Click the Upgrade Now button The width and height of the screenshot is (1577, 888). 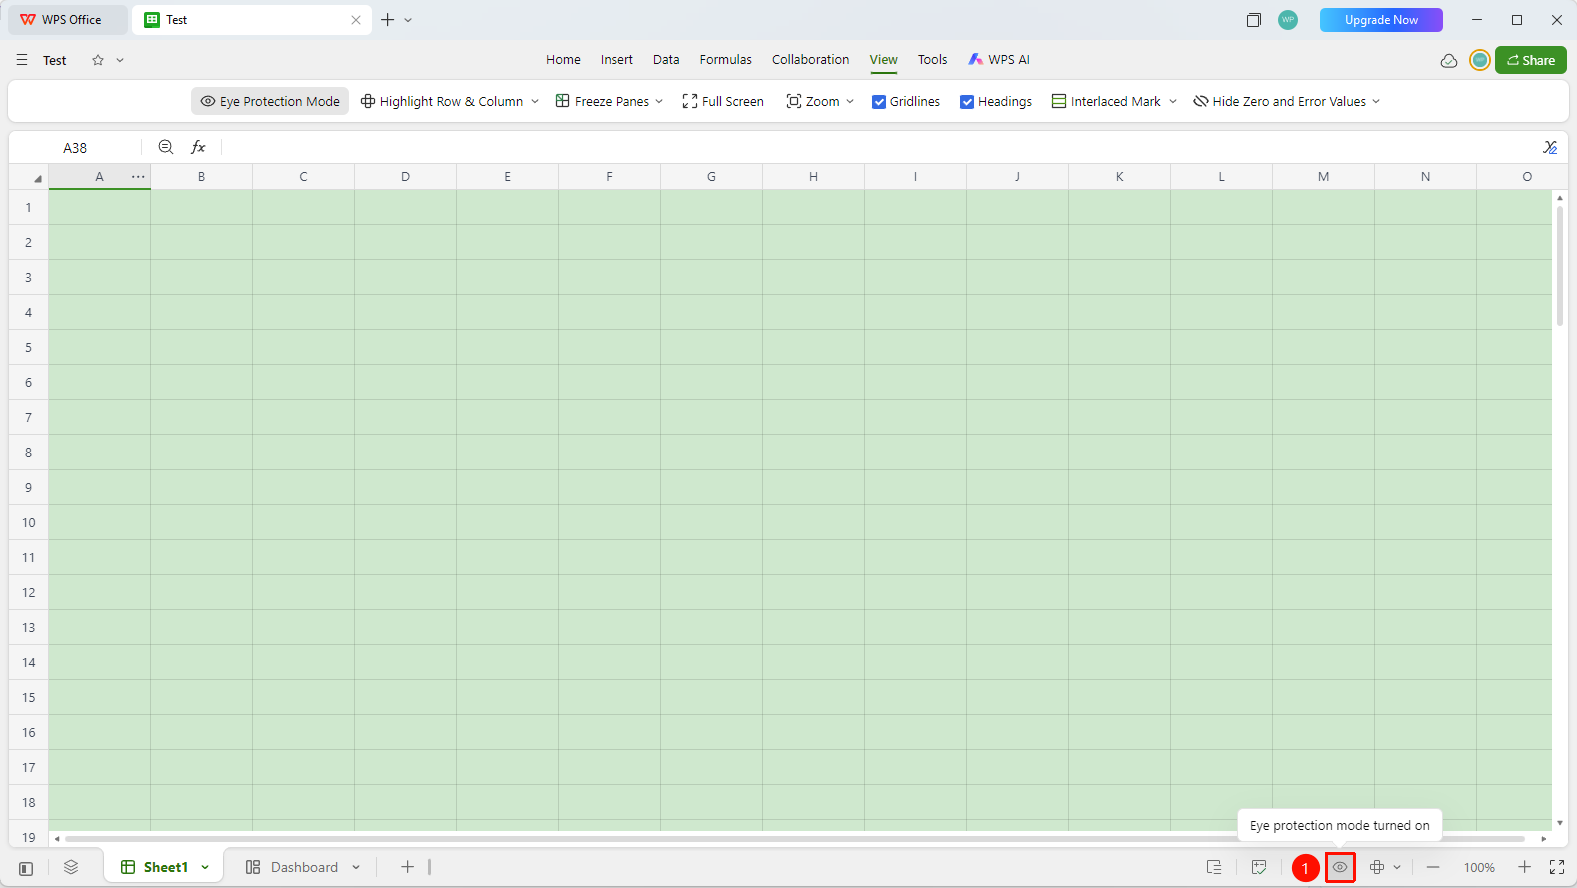[x=1381, y=20]
